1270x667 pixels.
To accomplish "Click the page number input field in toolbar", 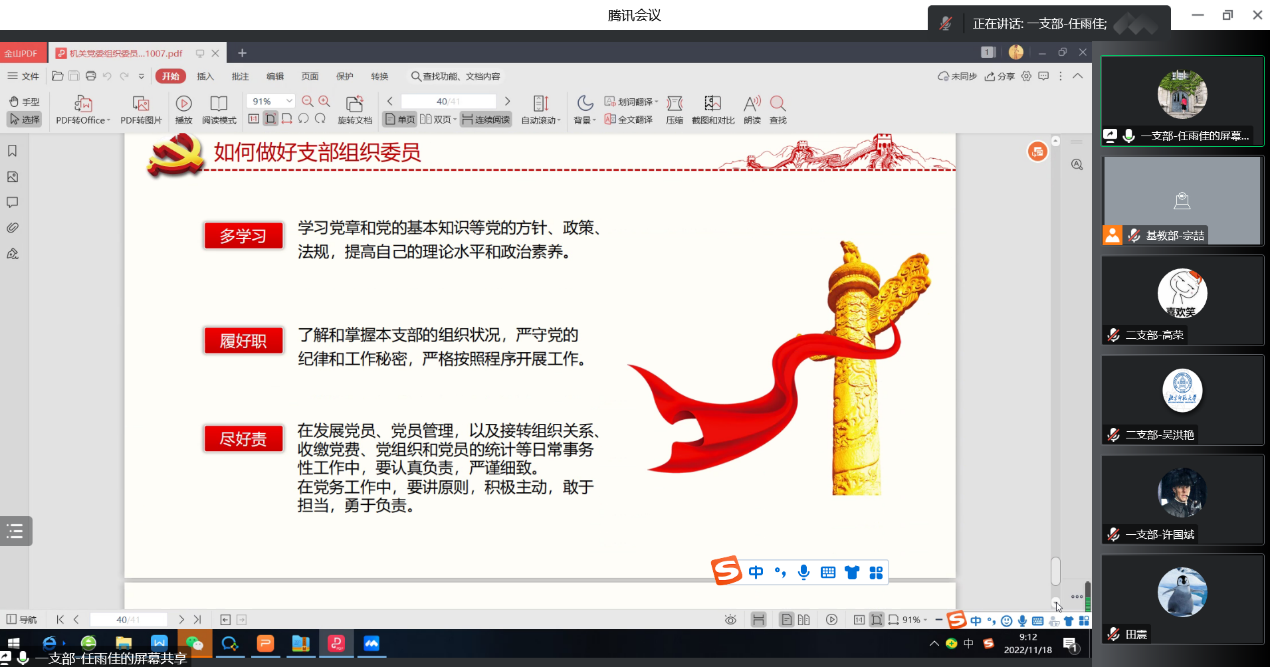I will pyautogui.click(x=448, y=101).
